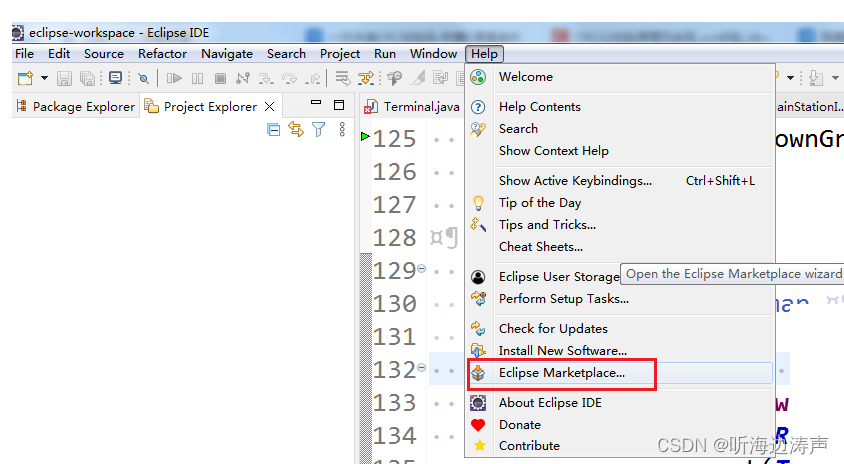This screenshot has width=844, height=464.
Task: Click the Suspend debug icon
Action: [198, 79]
